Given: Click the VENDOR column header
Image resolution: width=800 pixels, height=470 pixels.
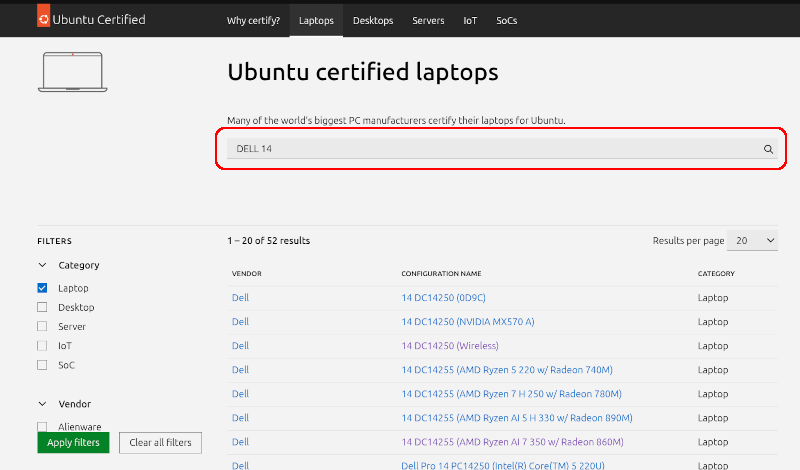Looking at the screenshot, I should [246, 274].
